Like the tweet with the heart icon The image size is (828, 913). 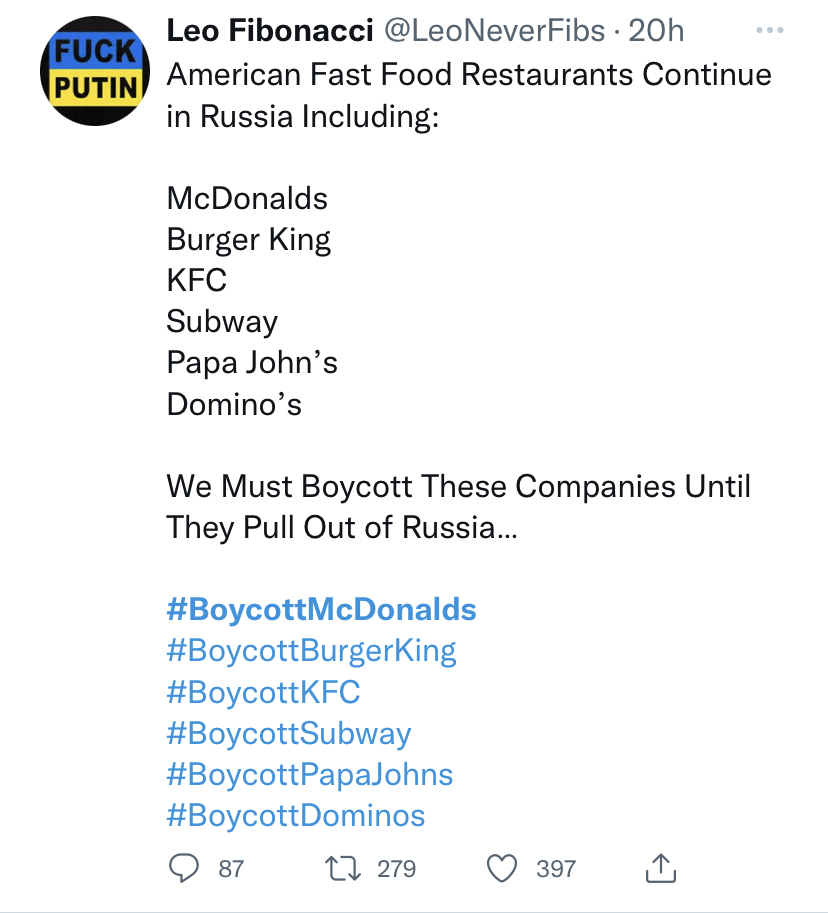[x=501, y=869]
